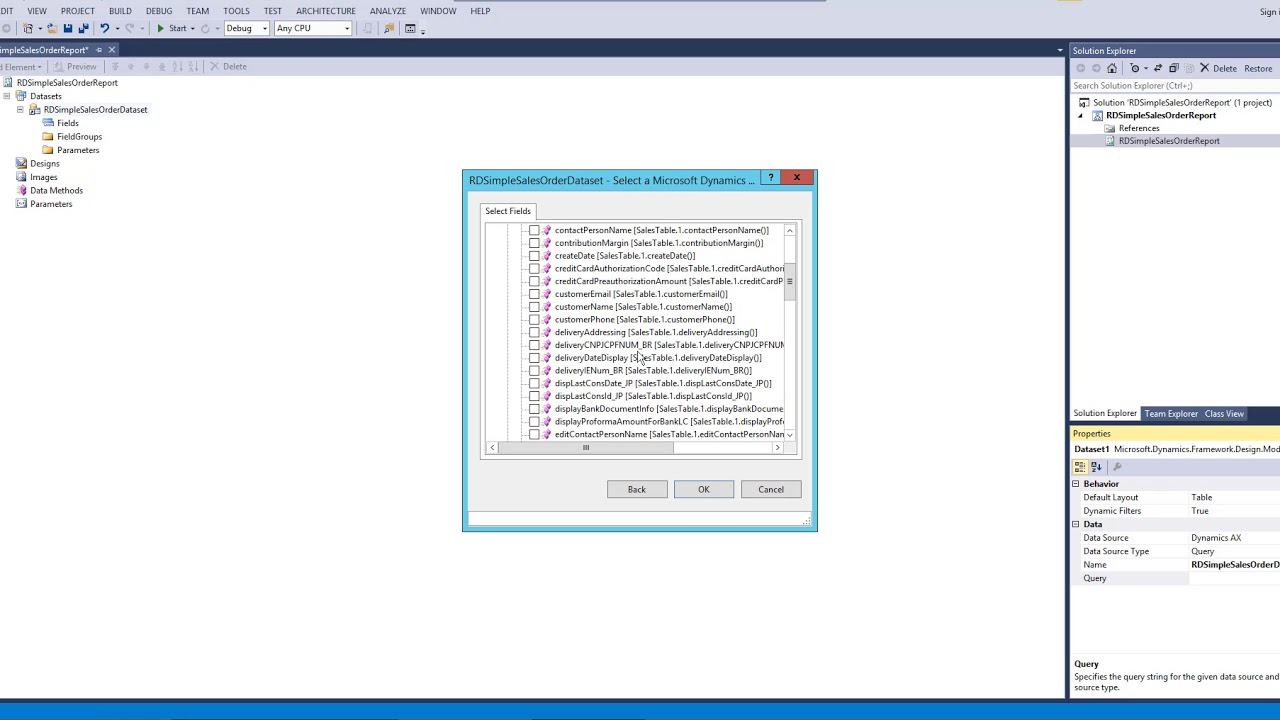
Task: Switch to the Class View tab
Action: [x=1224, y=413]
